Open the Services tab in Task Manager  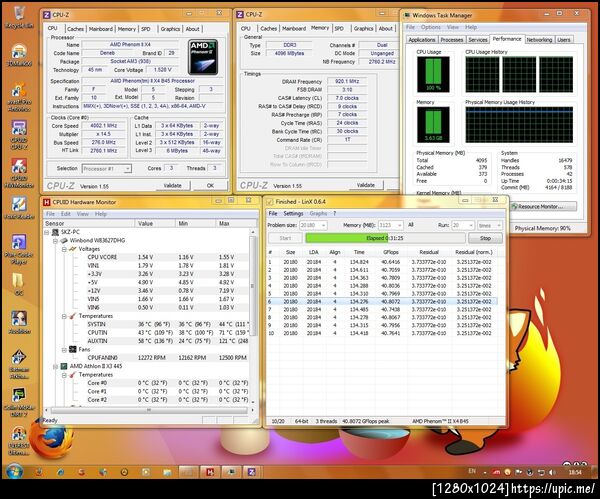pyautogui.click(x=478, y=40)
